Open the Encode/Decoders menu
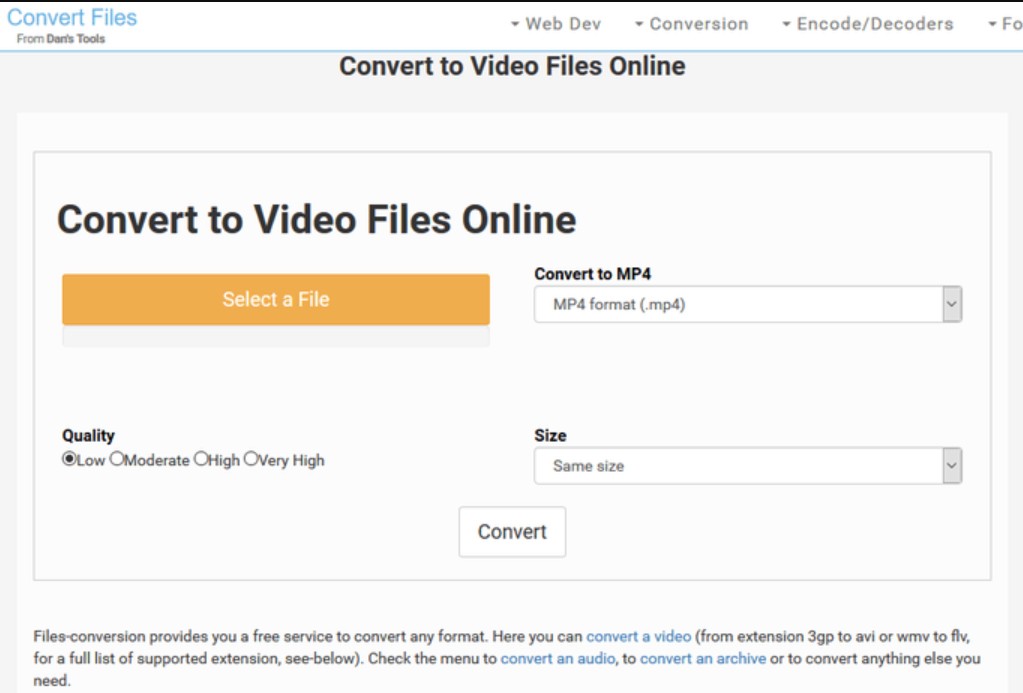This screenshot has height=693, width=1023. point(868,24)
